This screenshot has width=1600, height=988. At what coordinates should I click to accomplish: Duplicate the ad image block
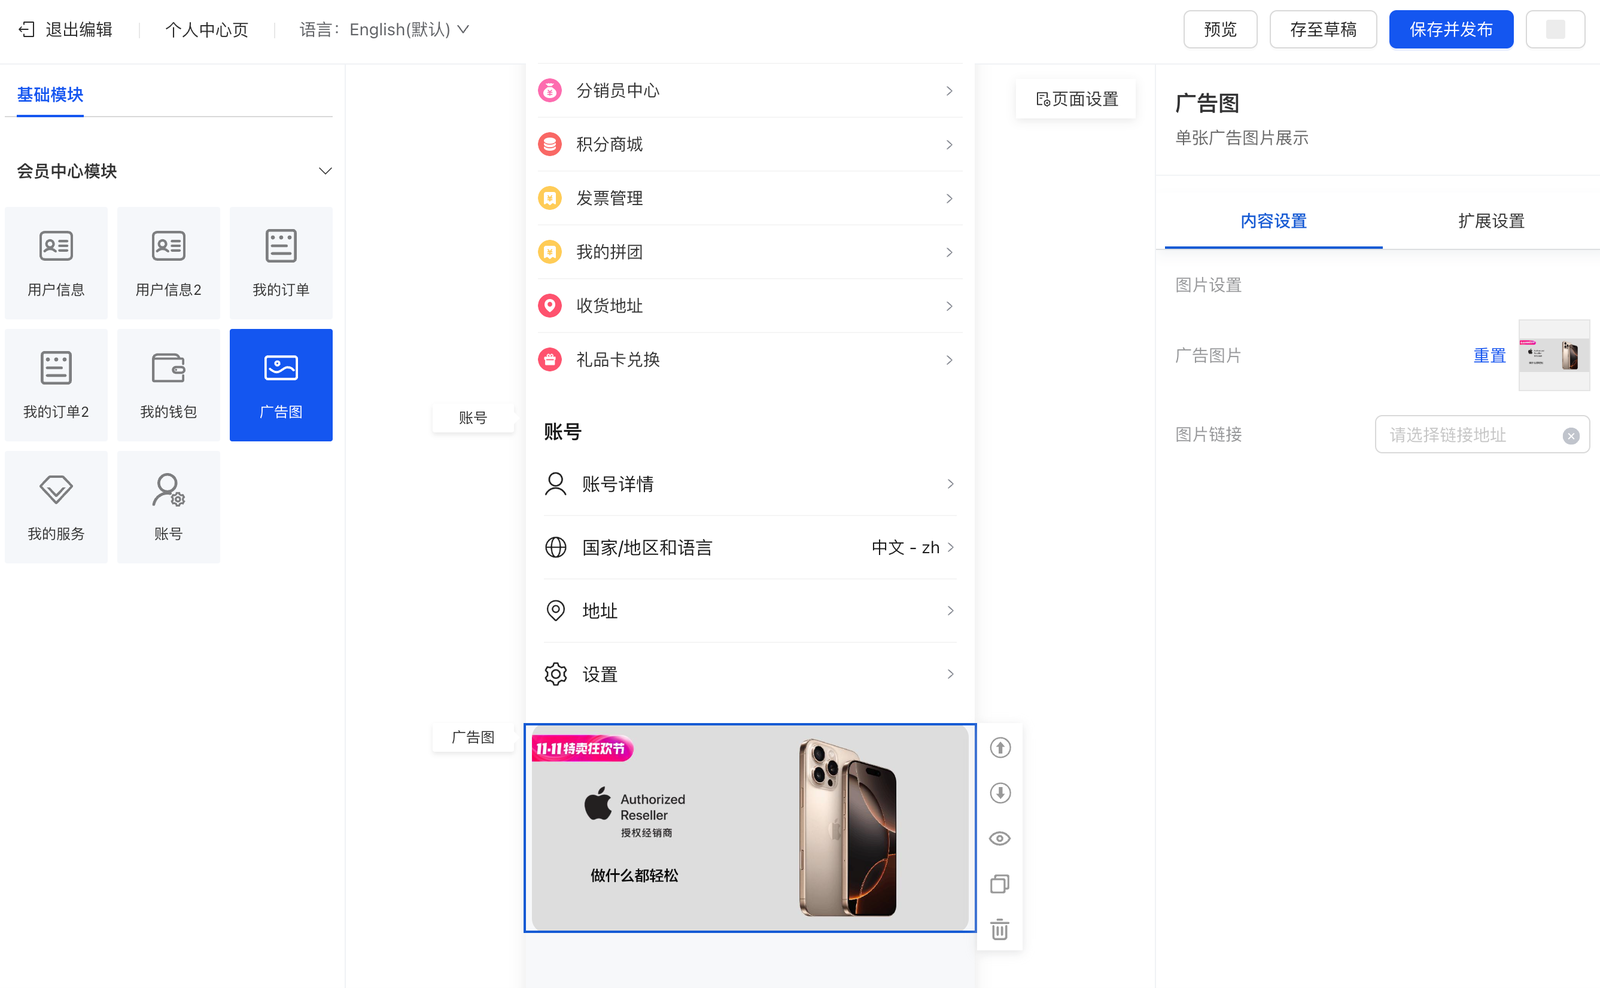(x=1000, y=884)
